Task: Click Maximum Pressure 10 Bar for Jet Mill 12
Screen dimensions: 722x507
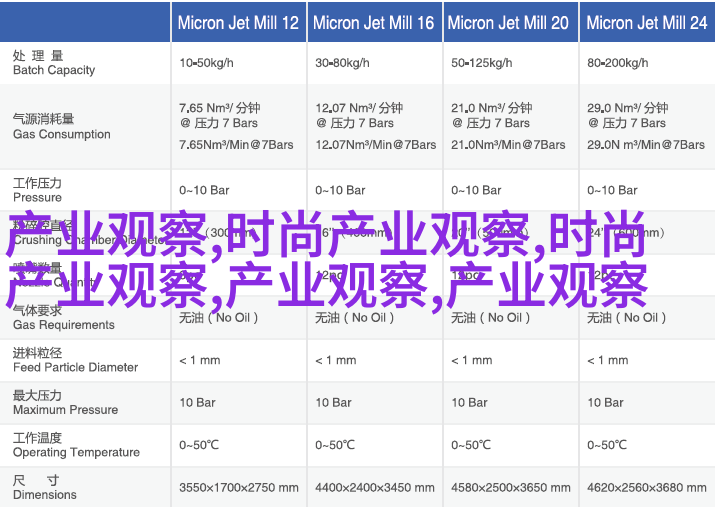Action: (197, 402)
